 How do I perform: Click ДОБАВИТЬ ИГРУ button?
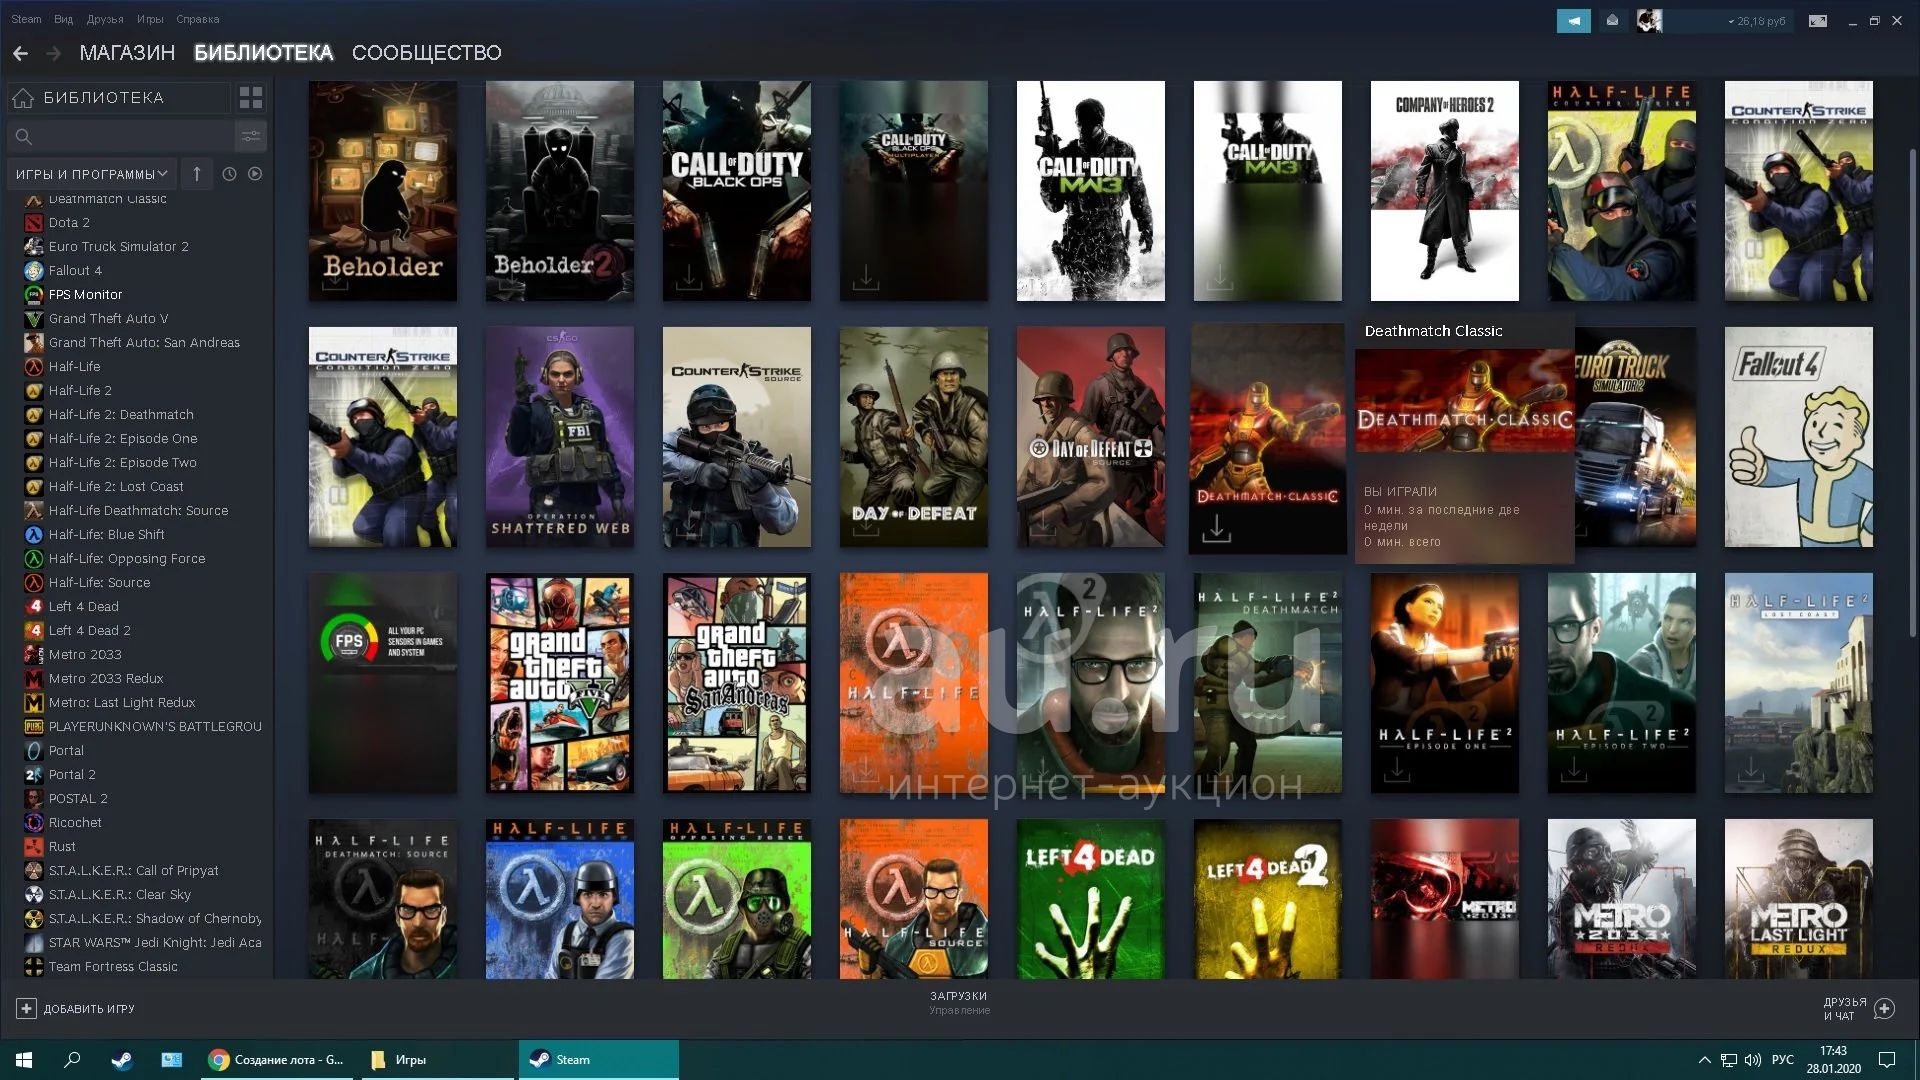pyautogui.click(x=75, y=1009)
